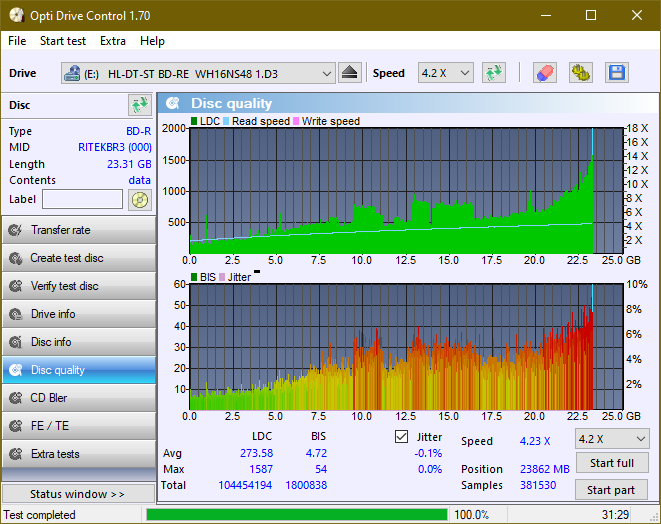Click the Write speed pink legend swatch
Viewport: 661px width, 524px height.
pos(296,121)
